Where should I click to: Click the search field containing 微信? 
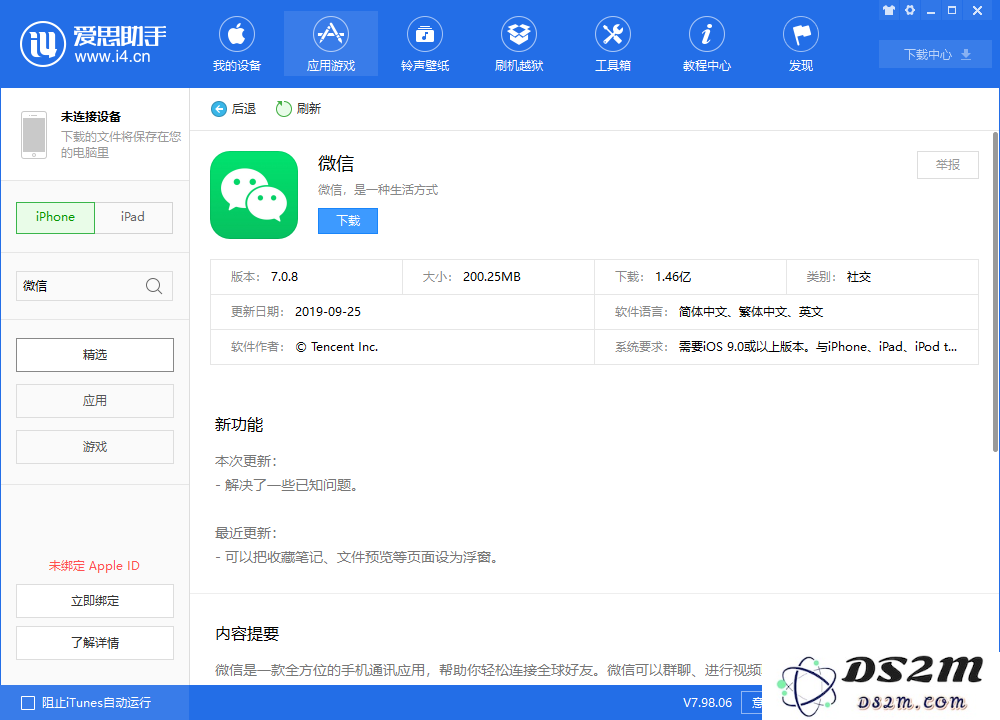pos(94,286)
